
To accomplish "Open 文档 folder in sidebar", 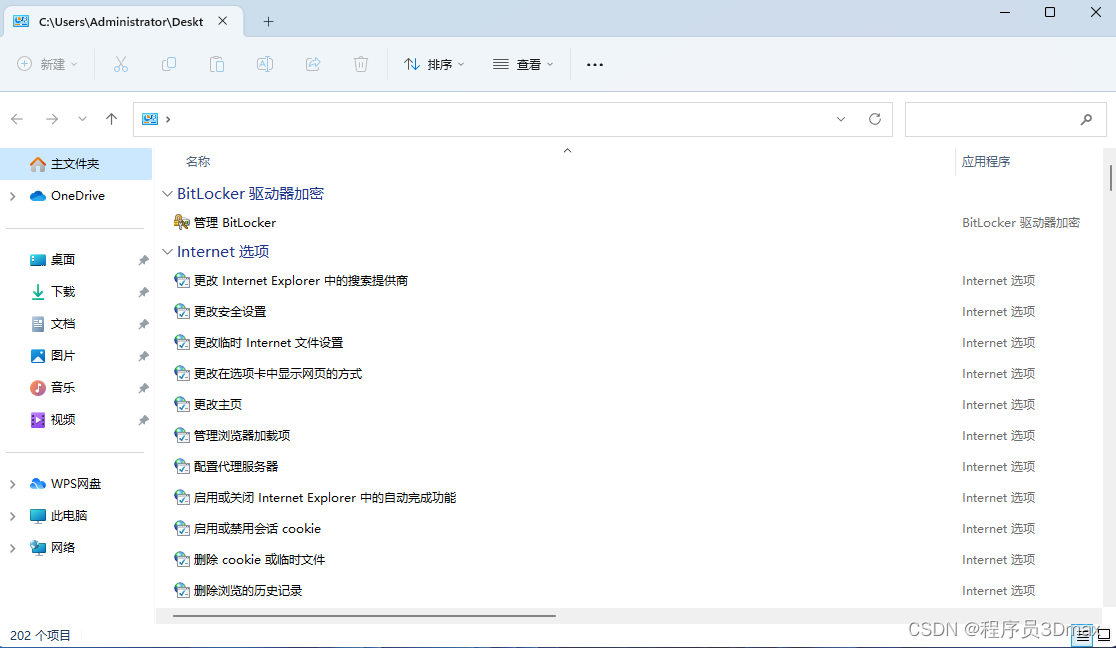I will tap(63, 324).
